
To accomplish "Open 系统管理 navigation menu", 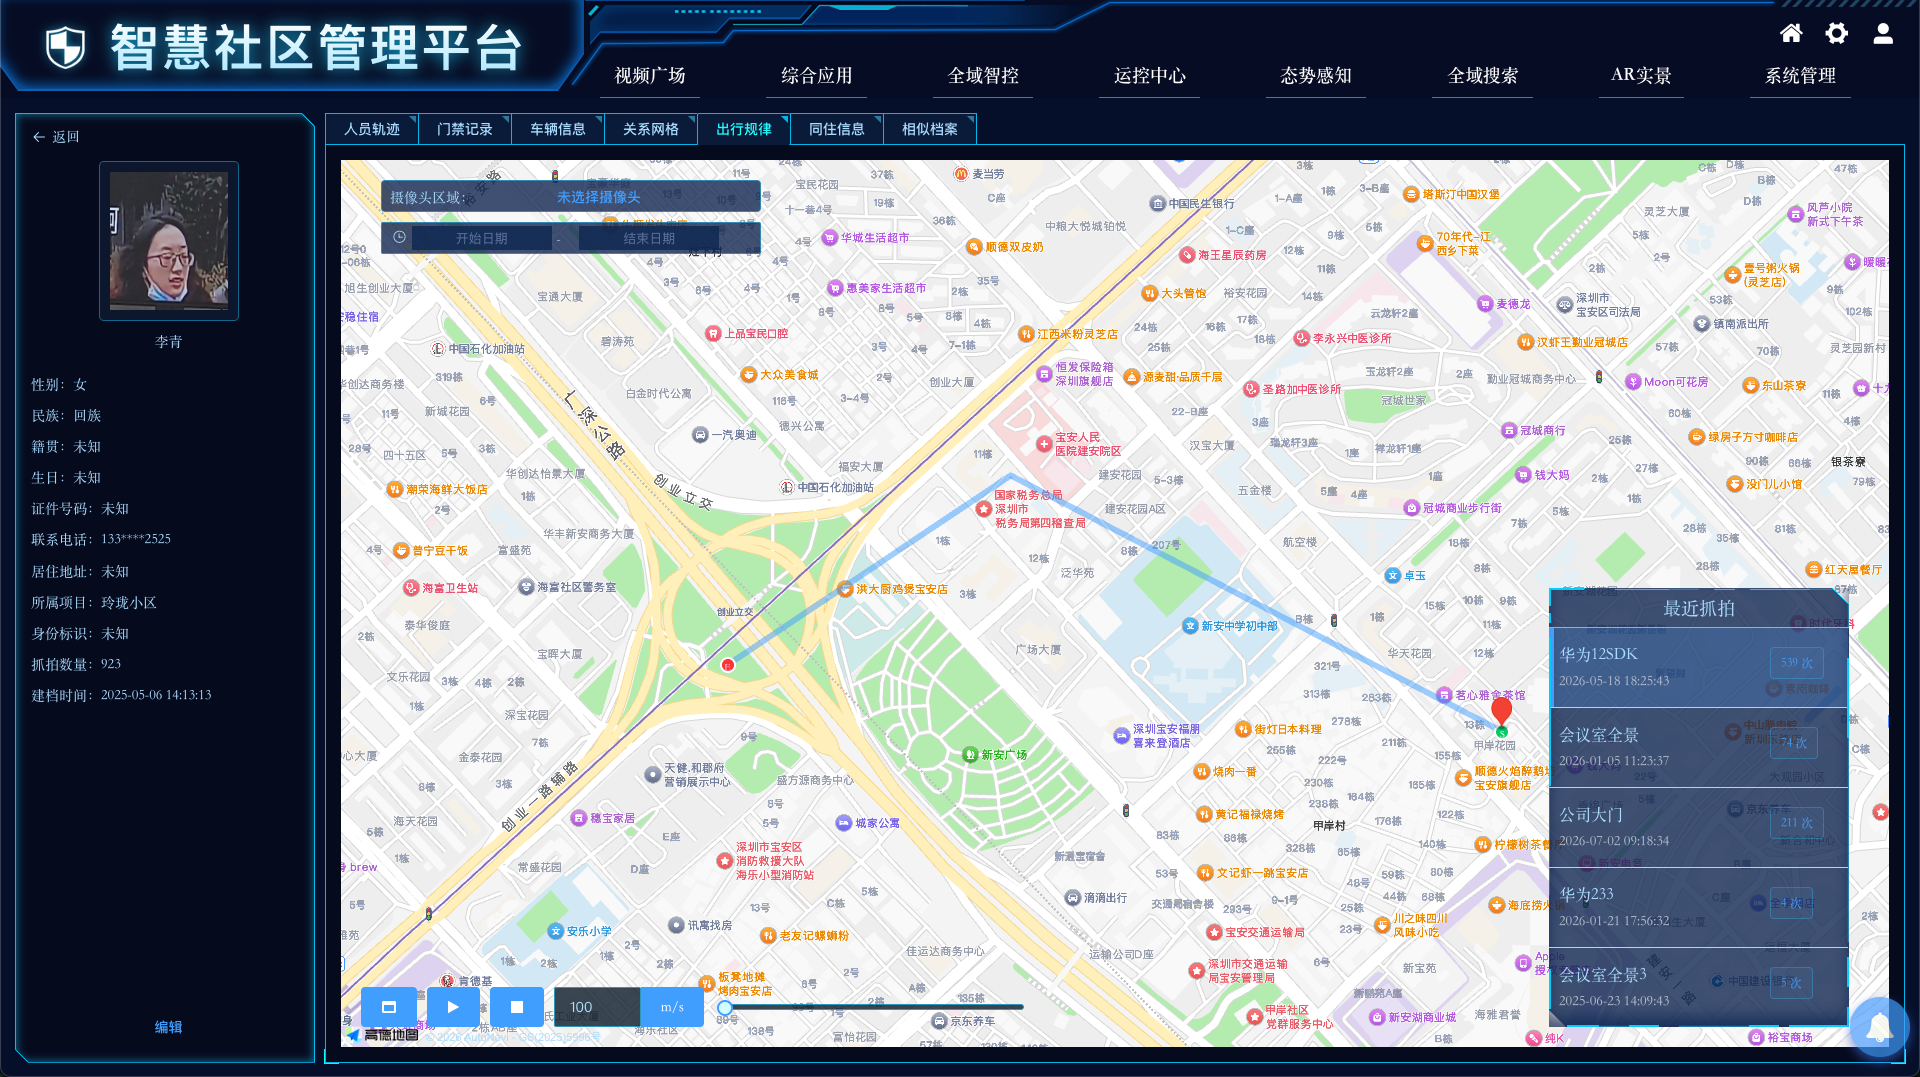I will pos(1801,76).
